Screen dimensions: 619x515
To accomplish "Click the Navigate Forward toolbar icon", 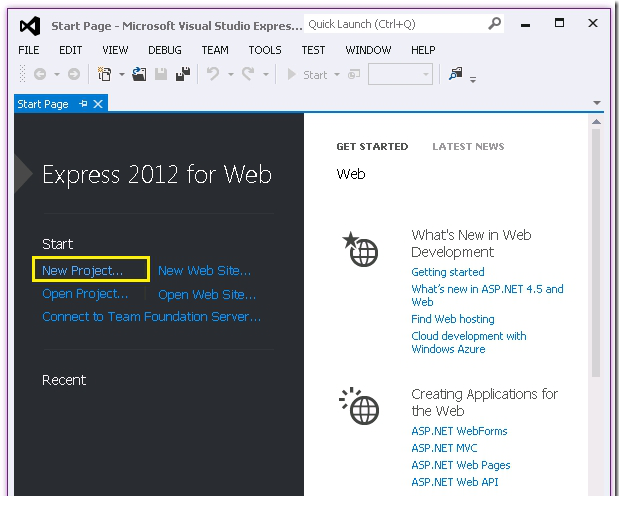I will tap(74, 74).
